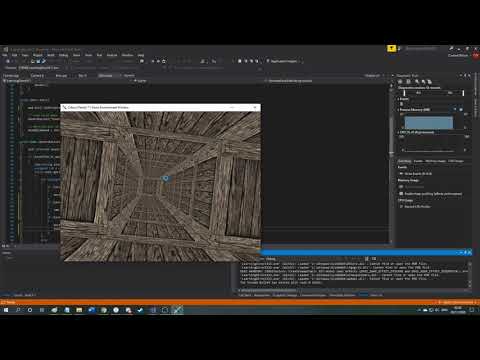
Task: Open the View menu
Action: (25, 55)
